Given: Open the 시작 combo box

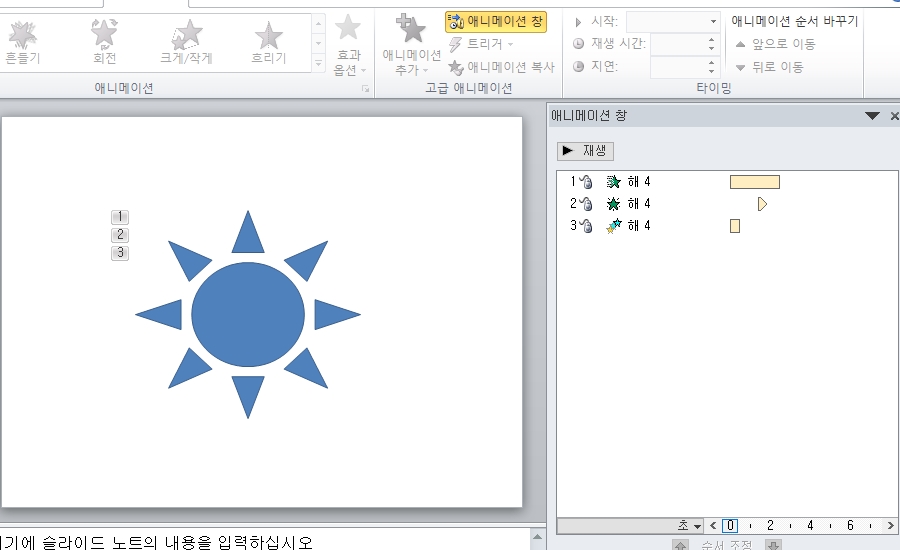Looking at the screenshot, I should (672, 22).
